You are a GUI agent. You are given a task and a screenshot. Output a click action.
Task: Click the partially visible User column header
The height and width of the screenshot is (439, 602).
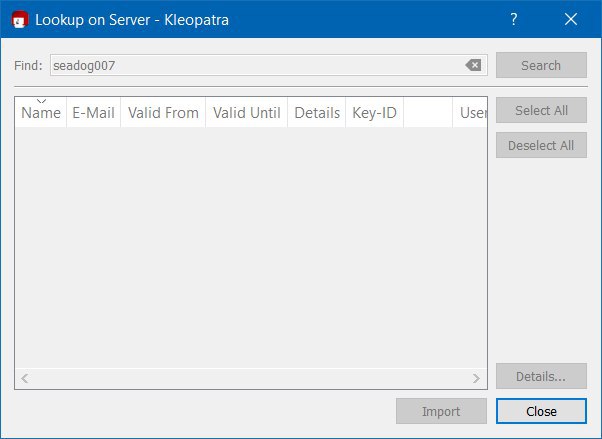click(x=470, y=113)
